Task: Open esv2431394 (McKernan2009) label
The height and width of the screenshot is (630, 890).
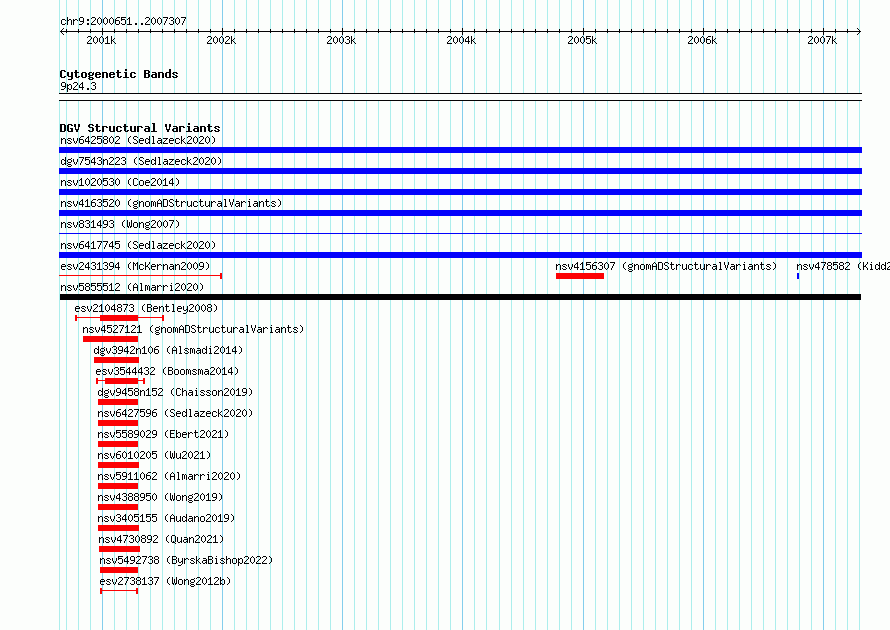Action: click(x=135, y=266)
